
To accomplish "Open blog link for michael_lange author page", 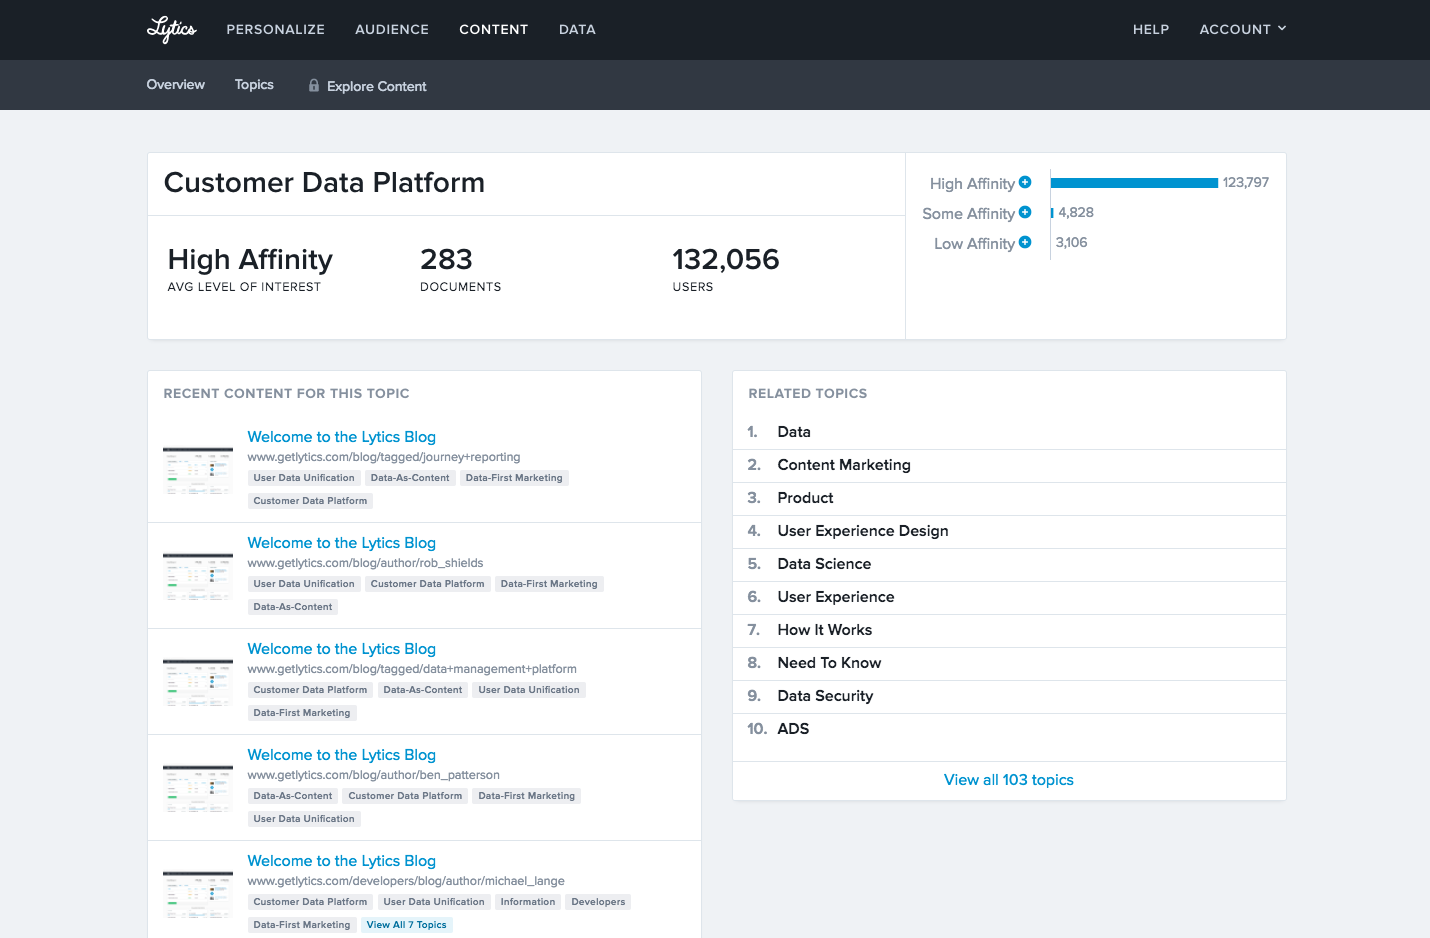I will point(341,861).
